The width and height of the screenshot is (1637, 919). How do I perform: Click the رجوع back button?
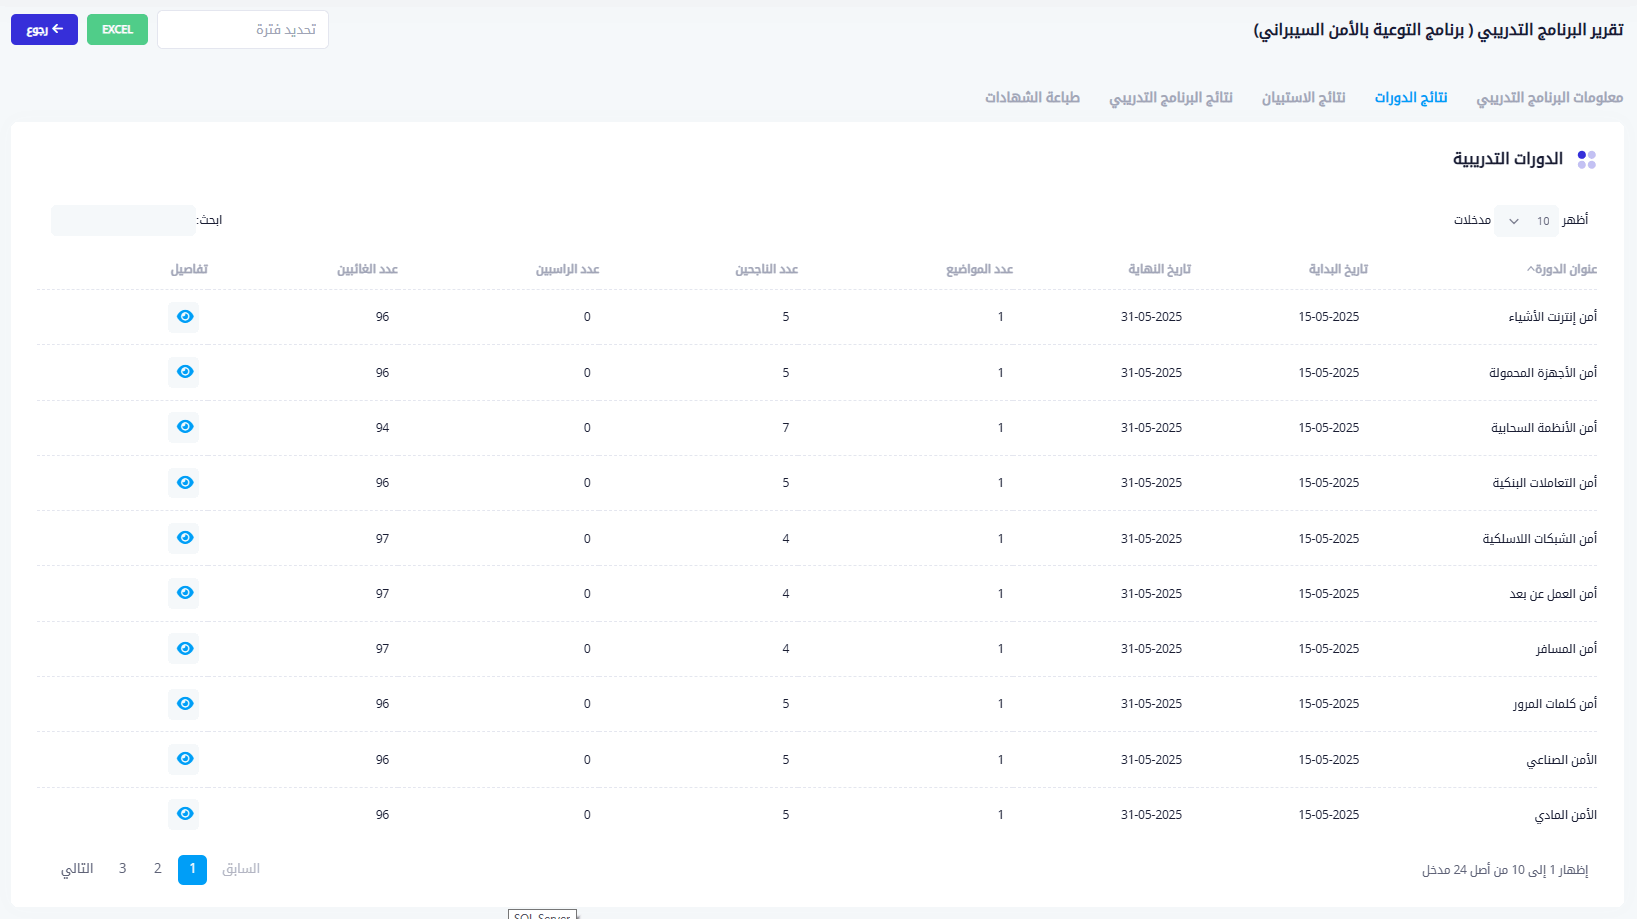[44, 30]
